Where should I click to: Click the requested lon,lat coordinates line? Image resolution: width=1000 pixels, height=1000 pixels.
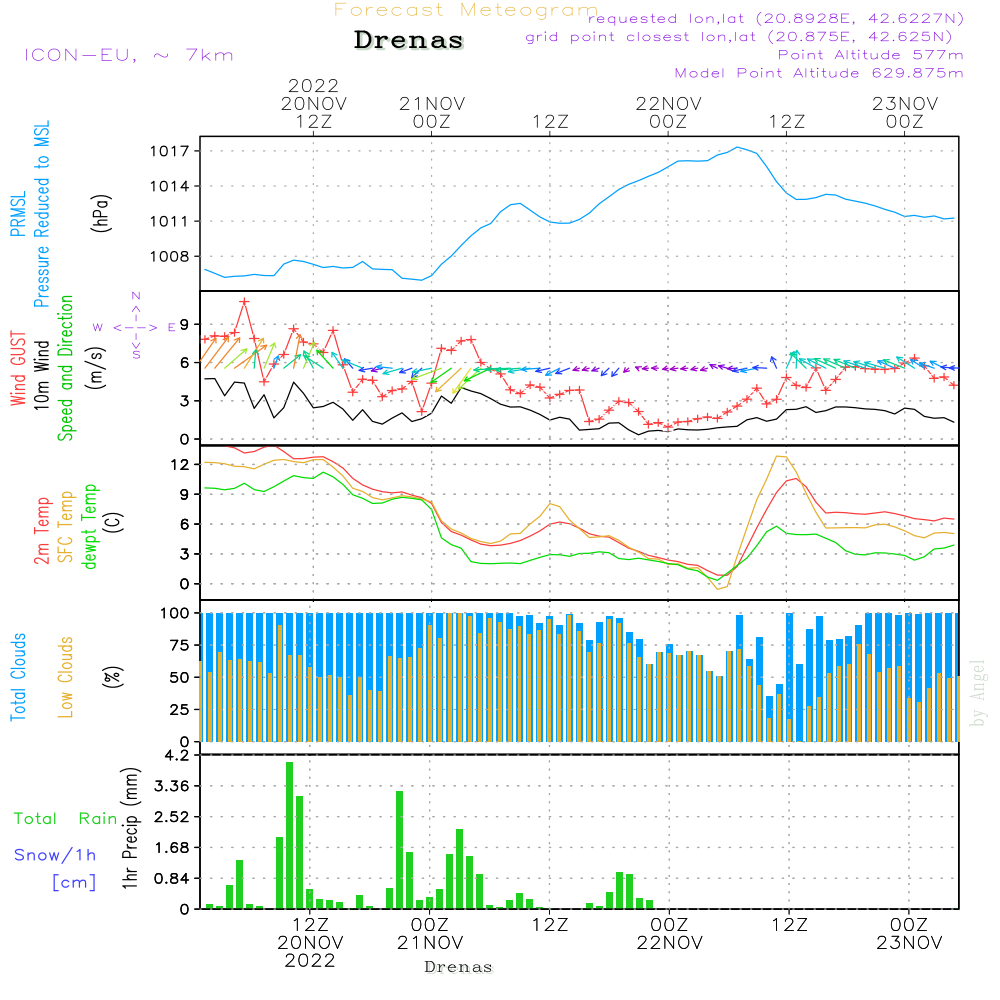pyautogui.click(x=776, y=18)
